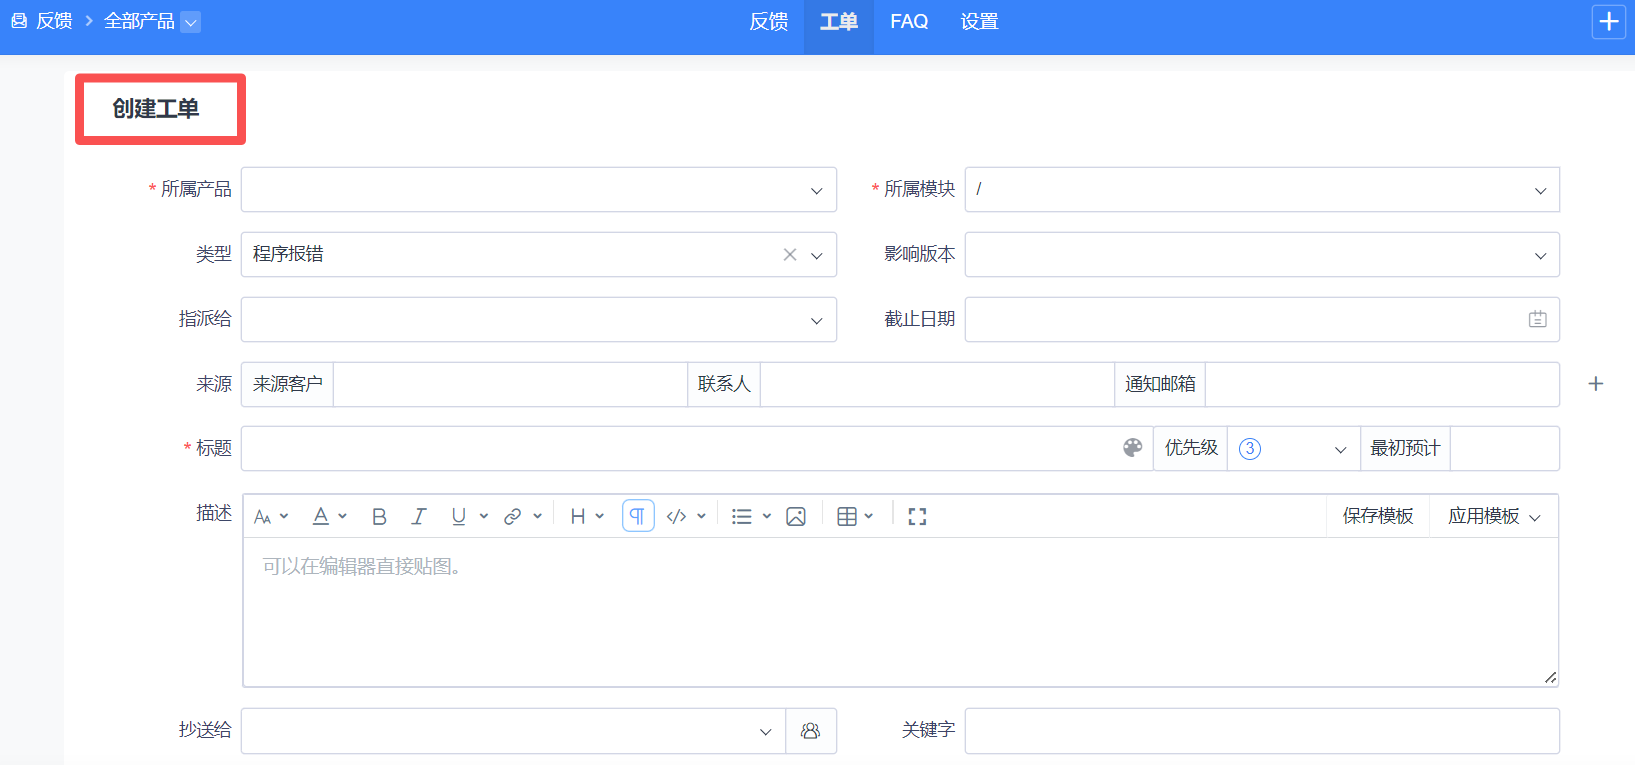Open the deadline calendar picker

(1537, 319)
